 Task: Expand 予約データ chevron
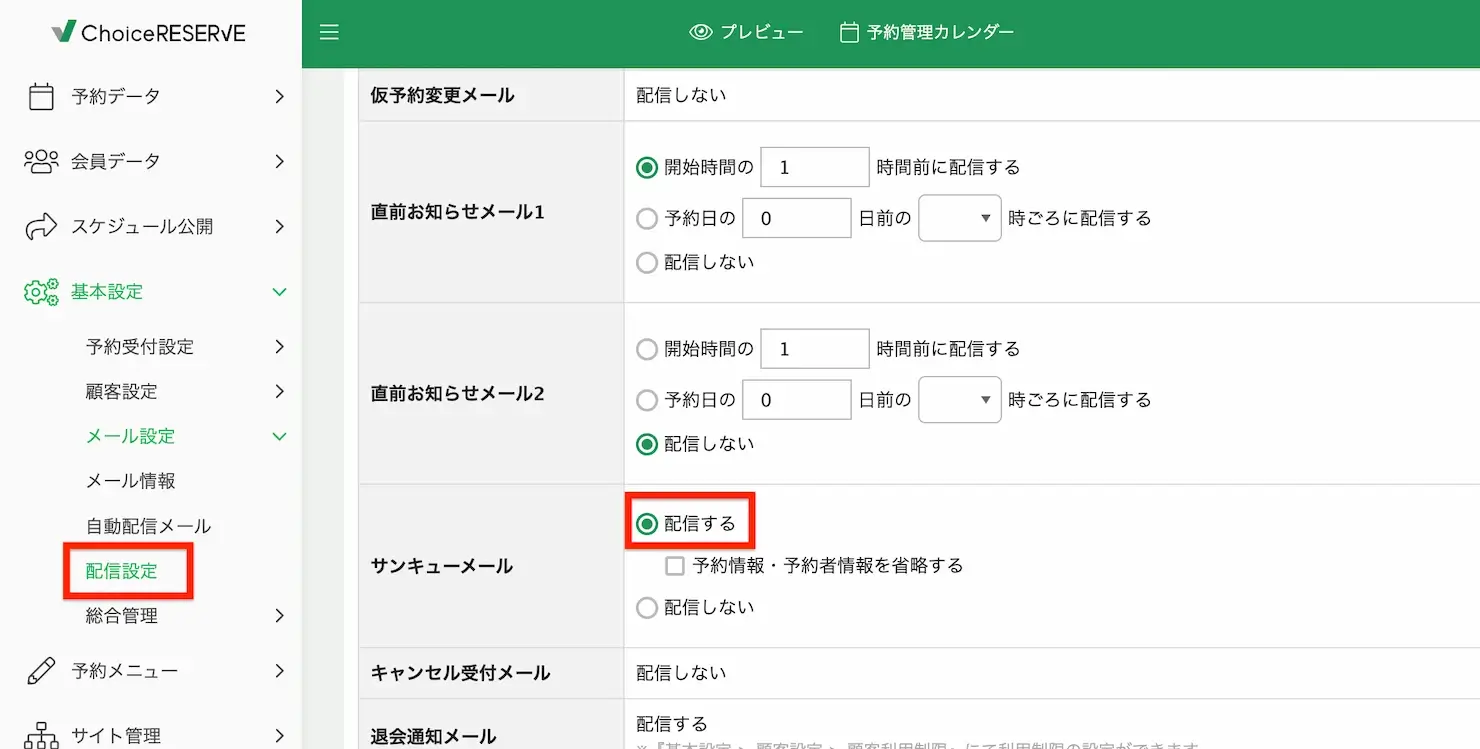tap(279, 96)
